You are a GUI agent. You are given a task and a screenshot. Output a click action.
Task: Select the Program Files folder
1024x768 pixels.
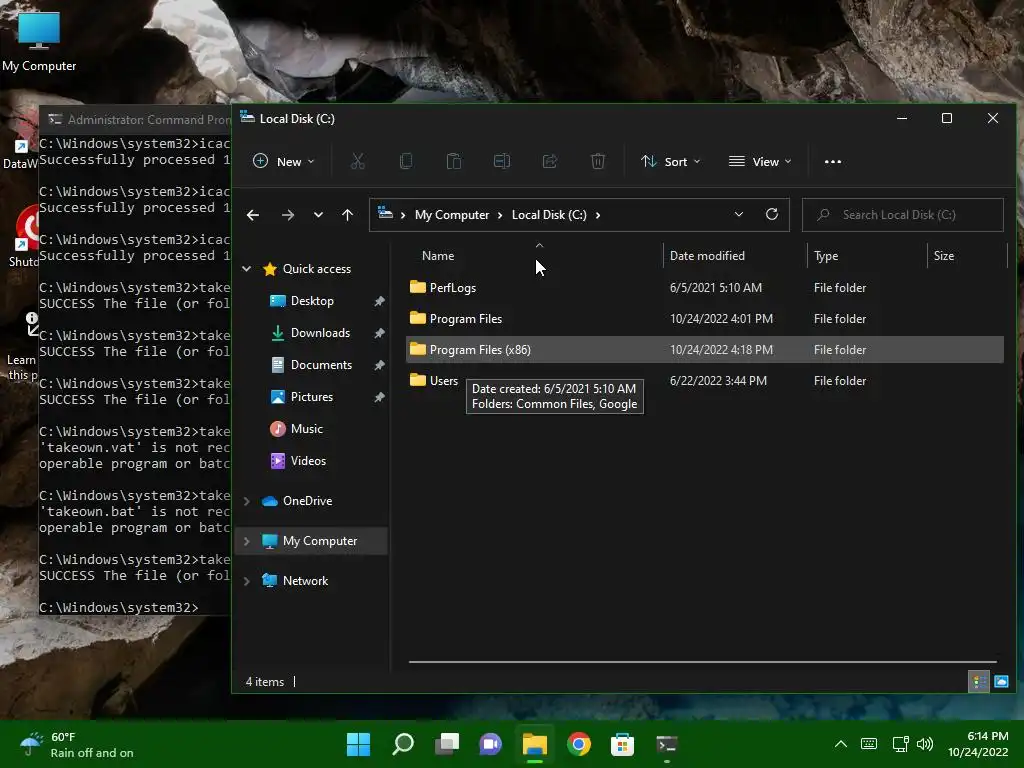pyautogui.click(x=705, y=319)
